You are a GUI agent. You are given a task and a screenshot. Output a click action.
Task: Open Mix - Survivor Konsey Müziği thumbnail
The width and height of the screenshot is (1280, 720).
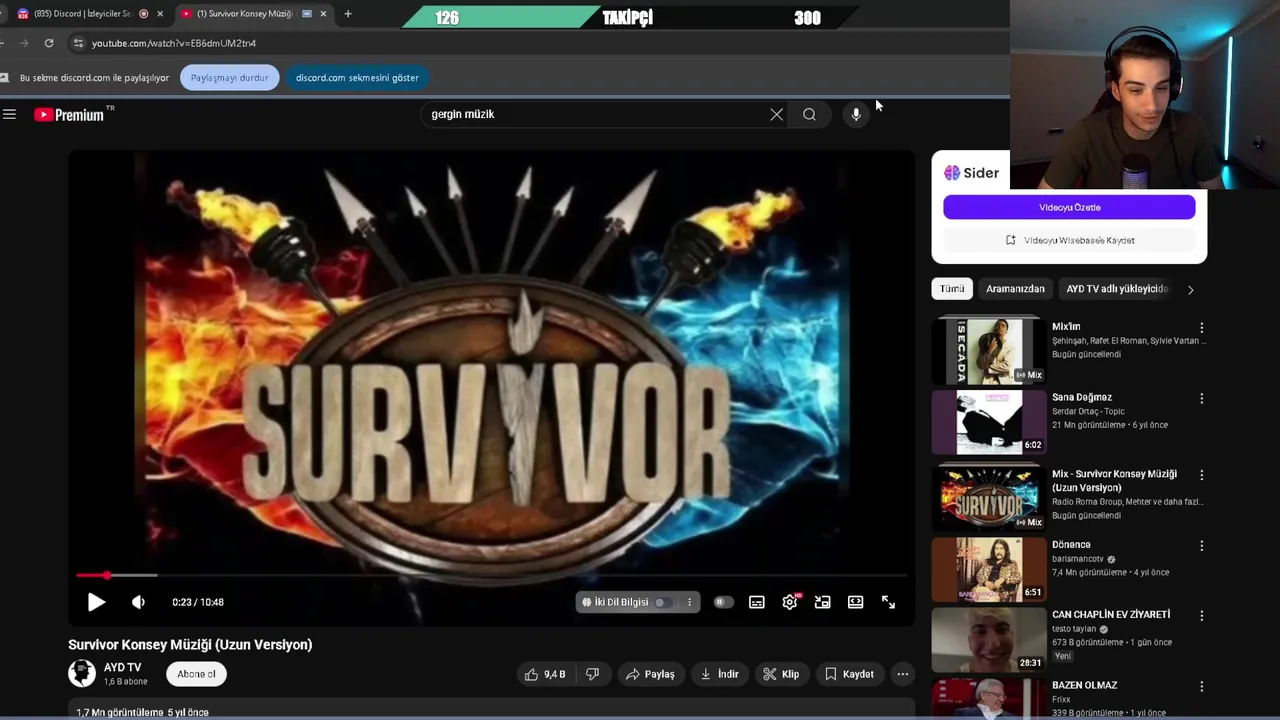pyautogui.click(x=989, y=497)
